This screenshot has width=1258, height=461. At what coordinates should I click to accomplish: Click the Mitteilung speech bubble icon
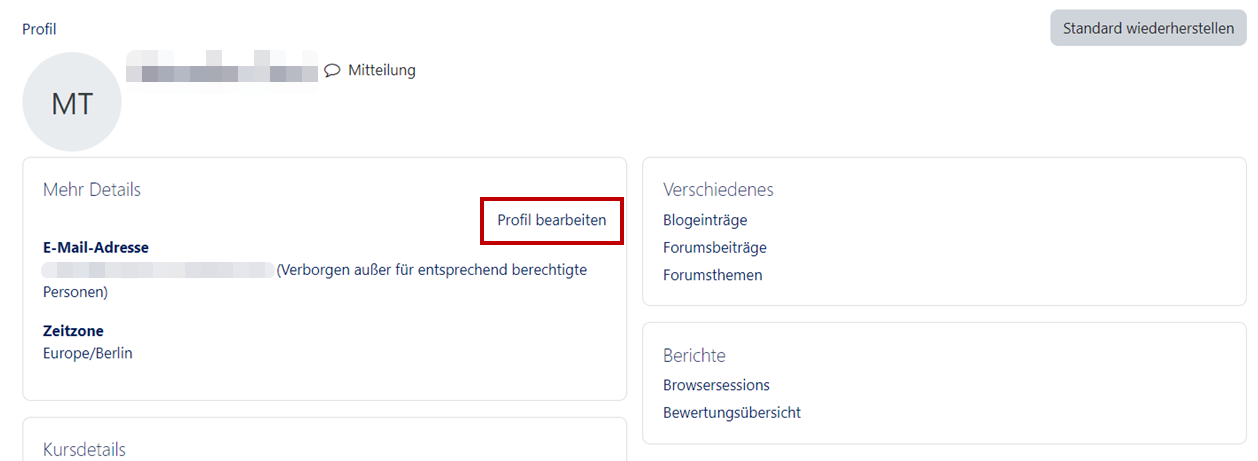click(x=333, y=71)
